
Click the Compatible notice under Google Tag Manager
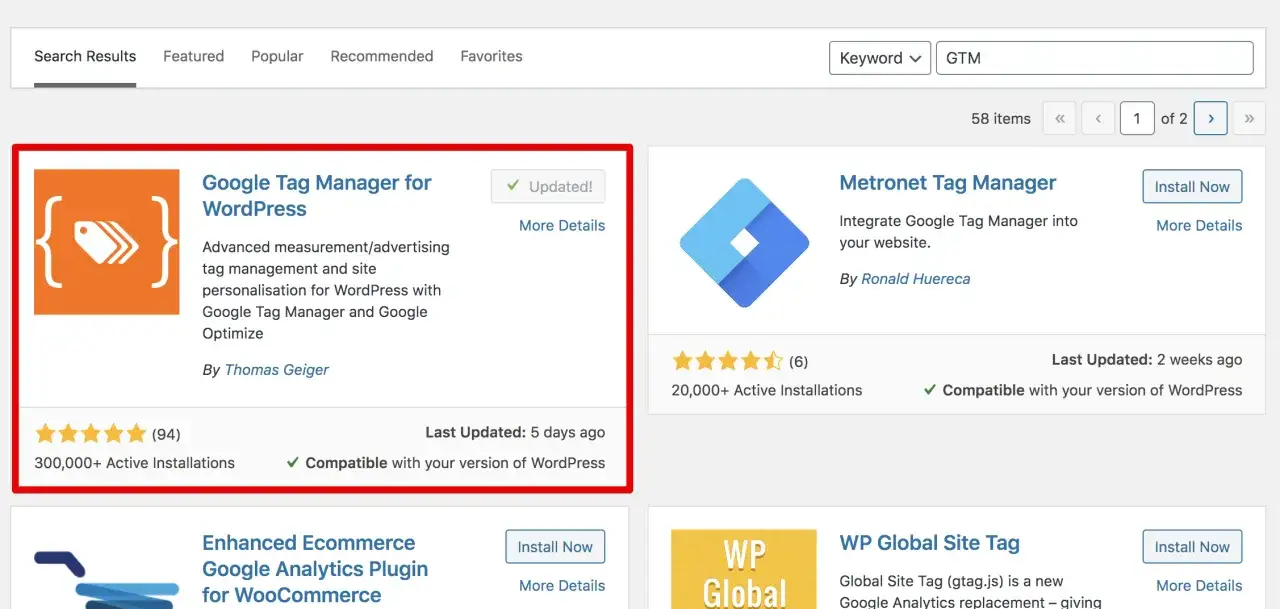pos(446,463)
